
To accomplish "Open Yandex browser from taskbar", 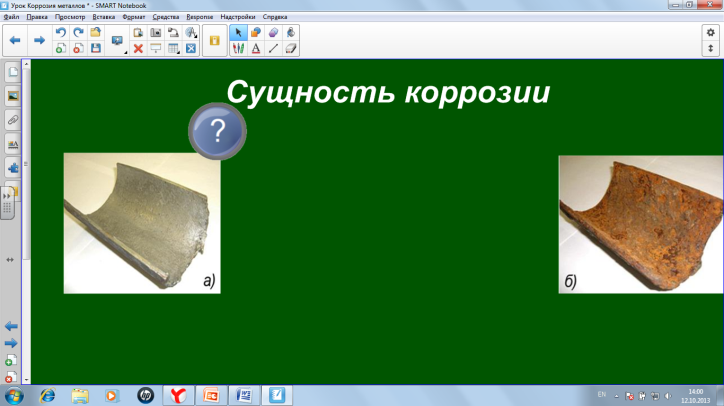I will [178, 396].
